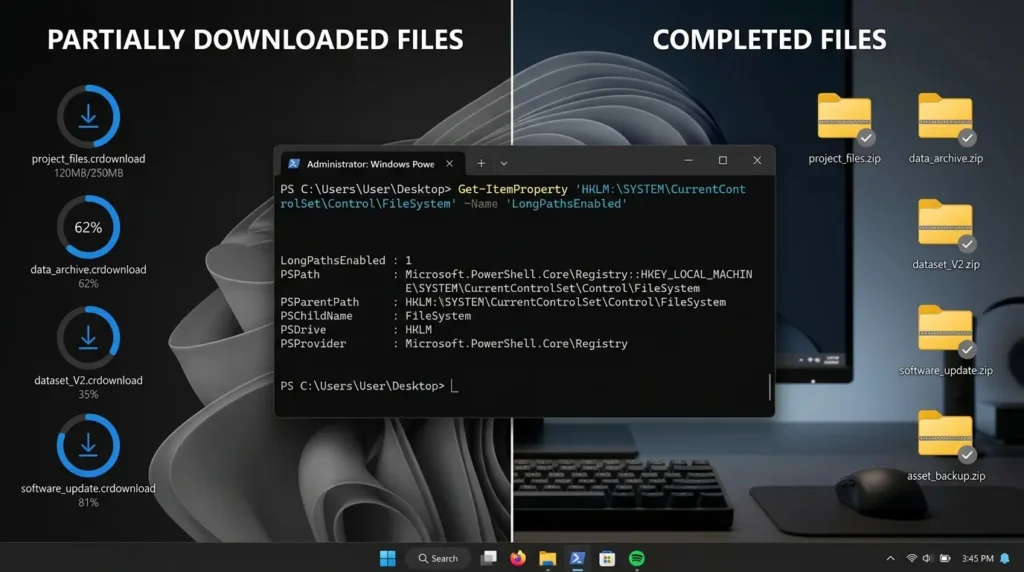Click the PSChildName FileSystem output line
Viewport: 1024px width, 572px height.
click(x=376, y=316)
